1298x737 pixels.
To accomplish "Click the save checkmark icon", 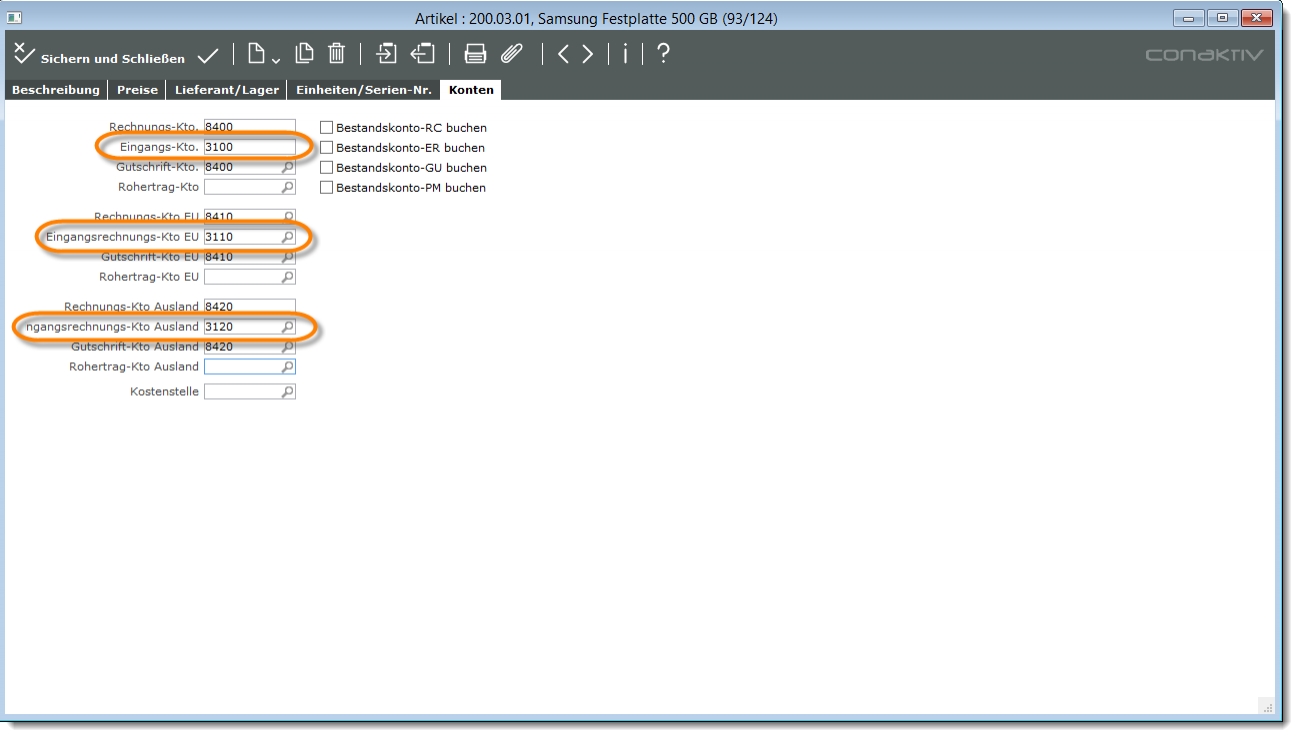I will 208,55.
